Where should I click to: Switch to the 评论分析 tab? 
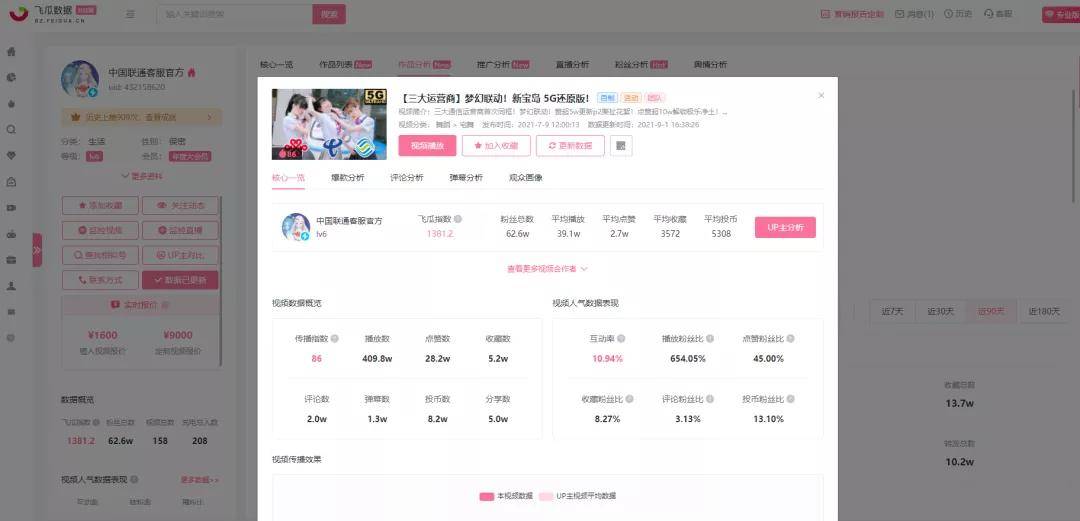pos(406,177)
